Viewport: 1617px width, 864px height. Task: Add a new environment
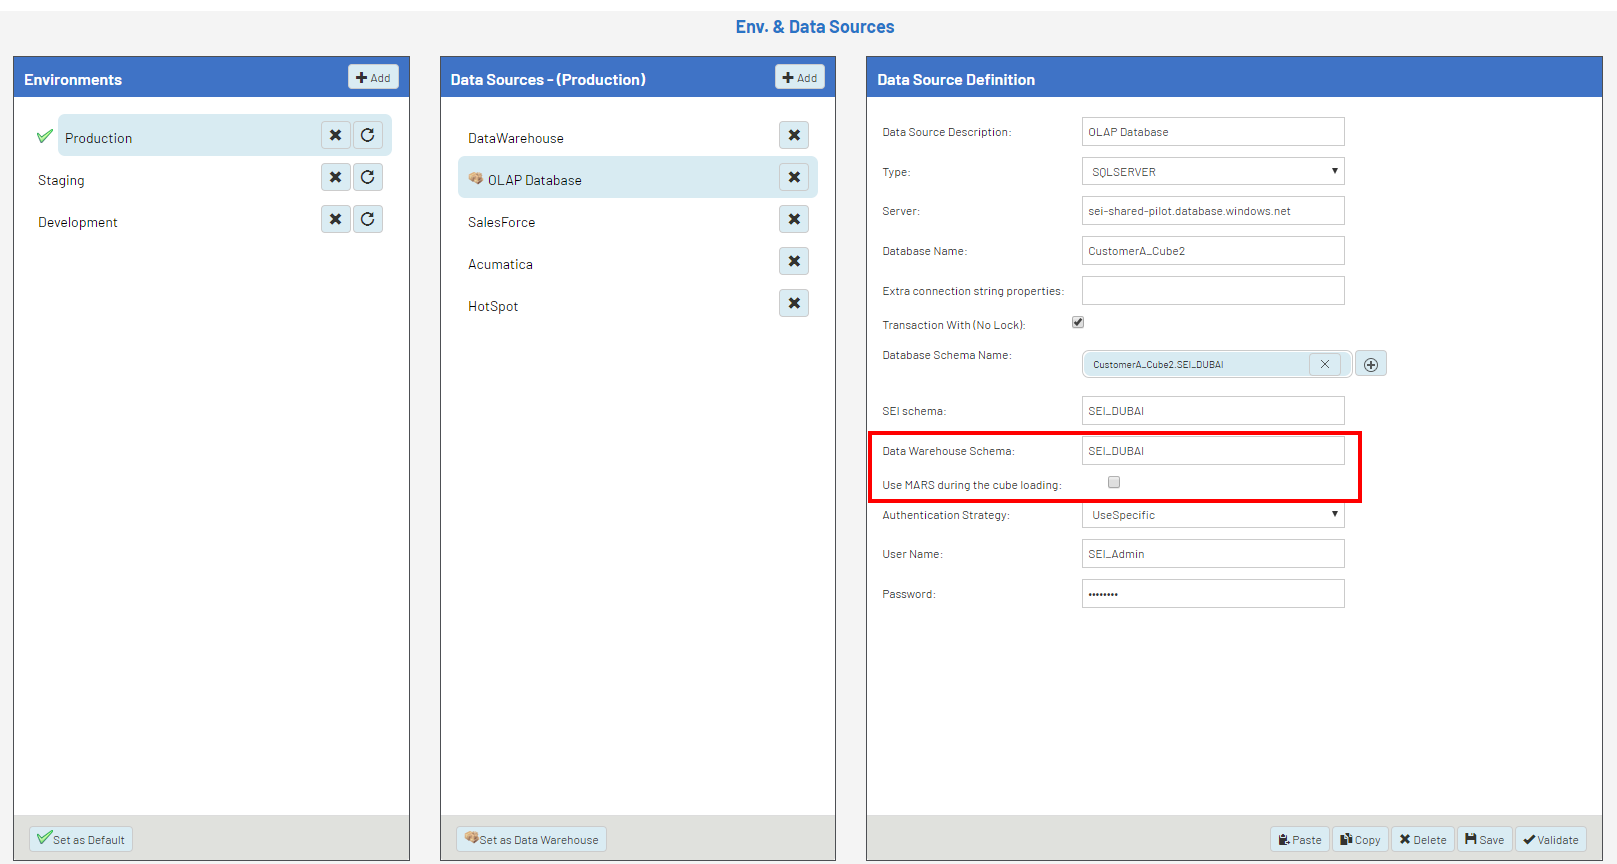[x=373, y=78]
